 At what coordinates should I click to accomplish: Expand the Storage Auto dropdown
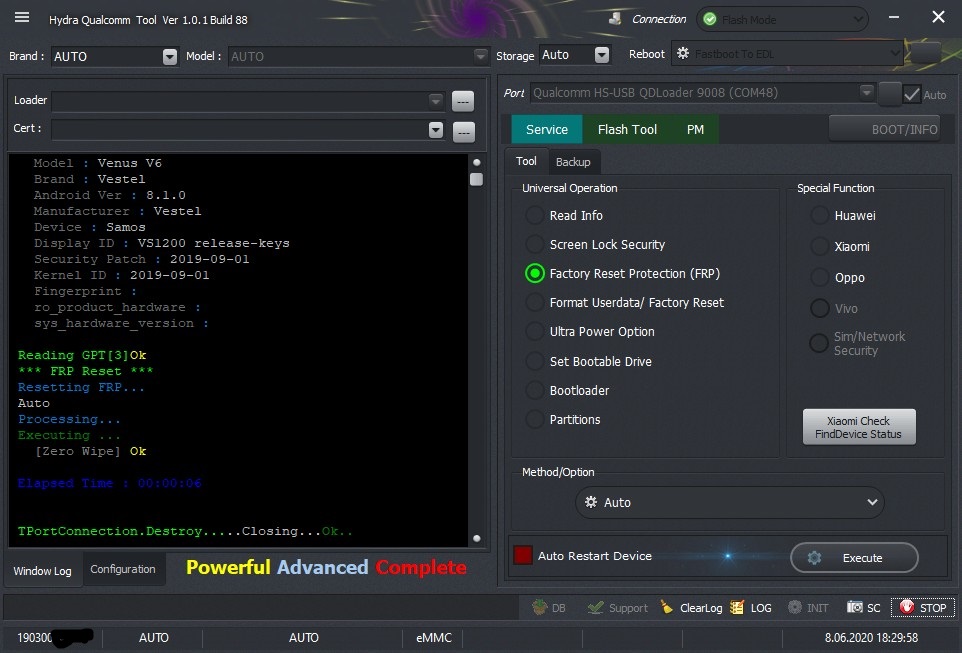click(602, 55)
